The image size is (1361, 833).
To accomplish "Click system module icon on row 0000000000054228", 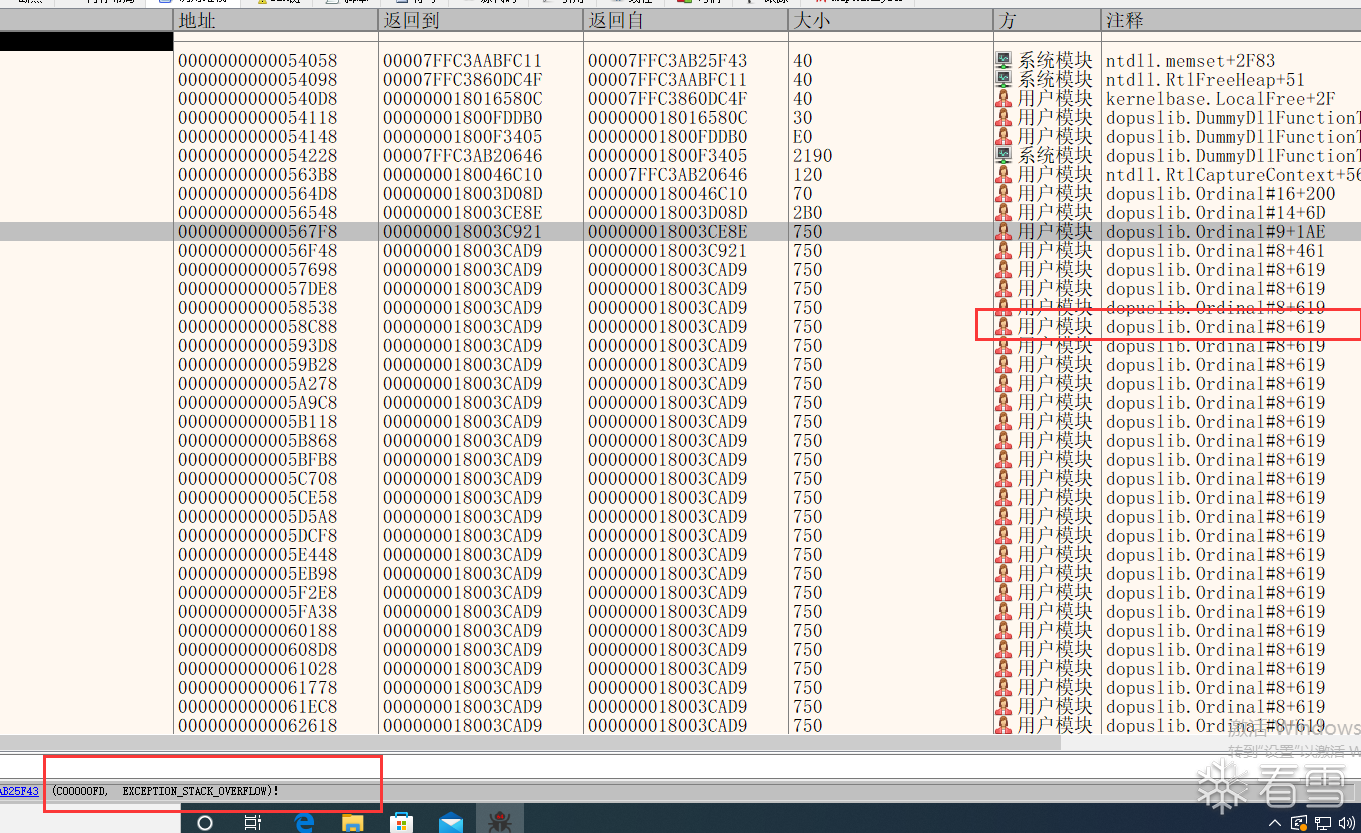I will point(1004,156).
